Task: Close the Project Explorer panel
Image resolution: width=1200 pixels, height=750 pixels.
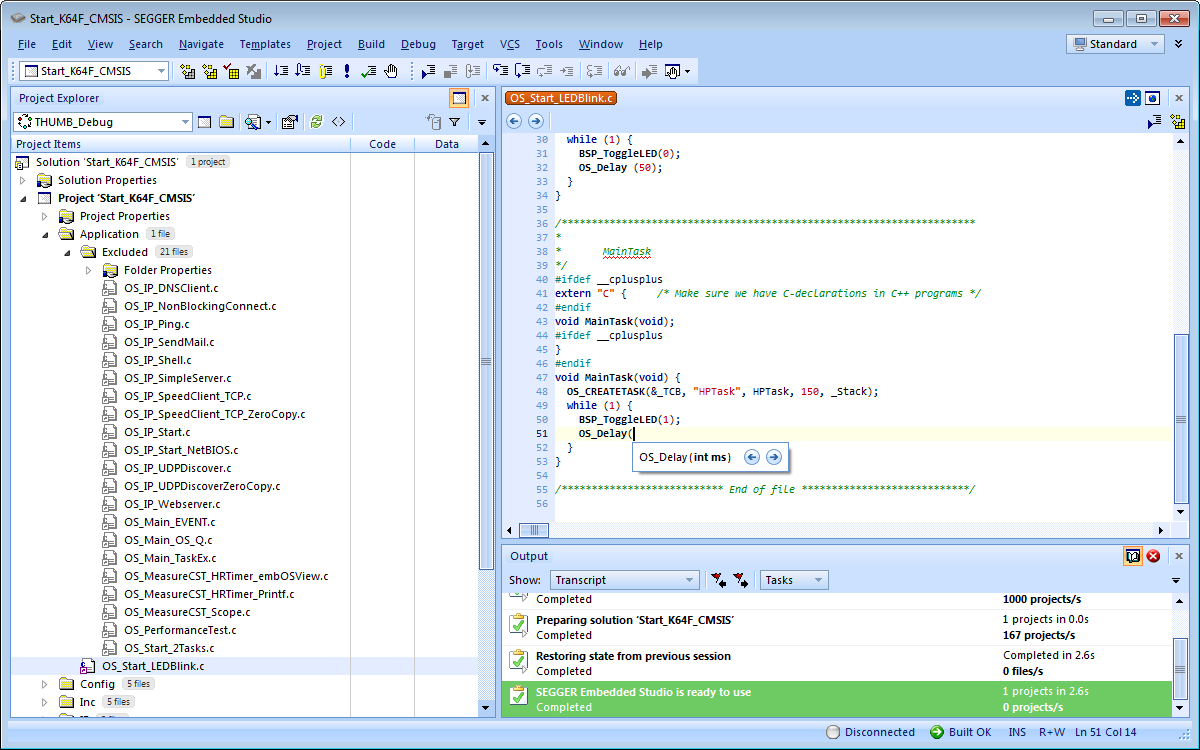Action: click(x=485, y=98)
